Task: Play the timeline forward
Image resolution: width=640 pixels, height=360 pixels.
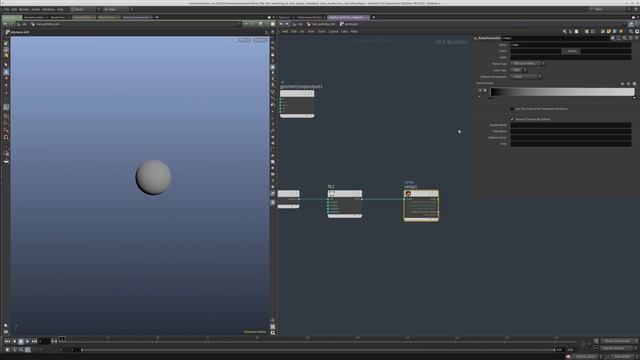Action: click(x=27, y=341)
